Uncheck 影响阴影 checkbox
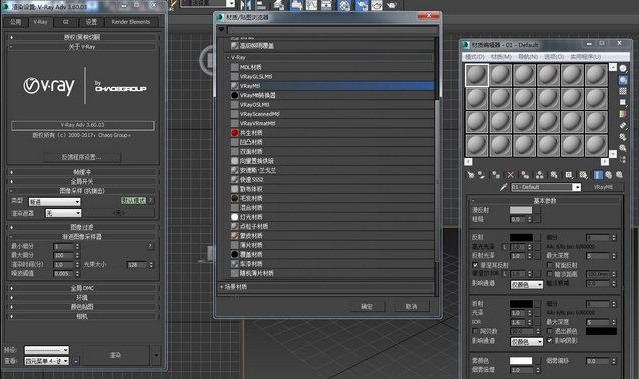Viewport: 639px width, 379px height. coord(550,340)
